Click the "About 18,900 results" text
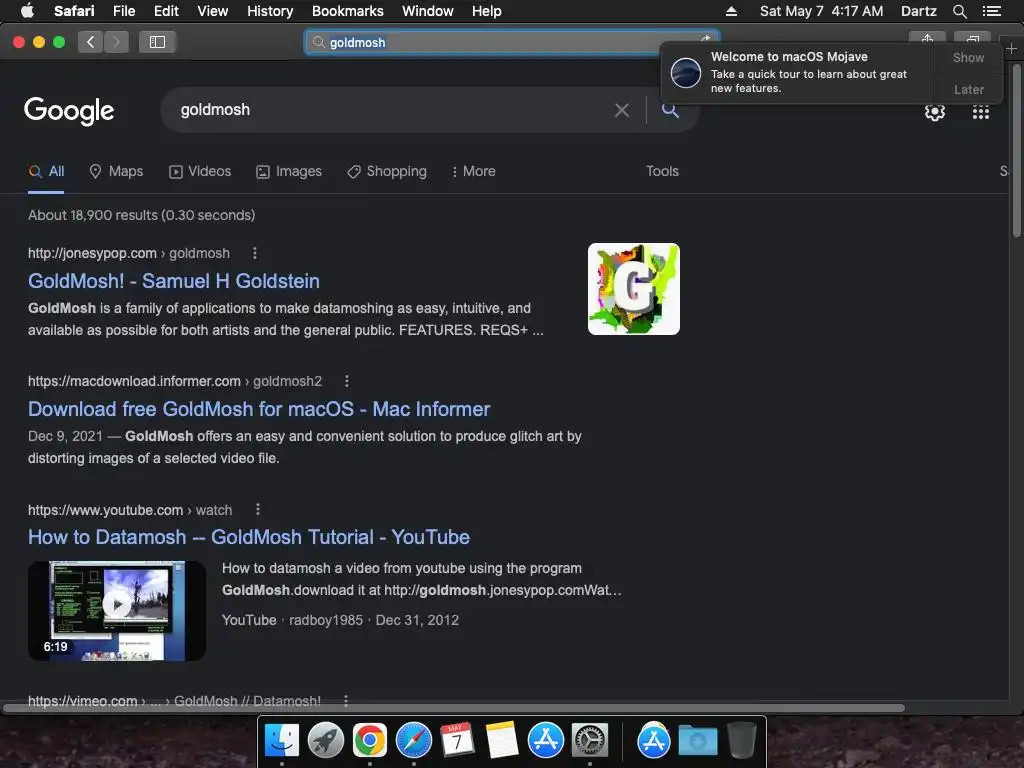This screenshot has height=768, width=1024. (x=141, y=216)
